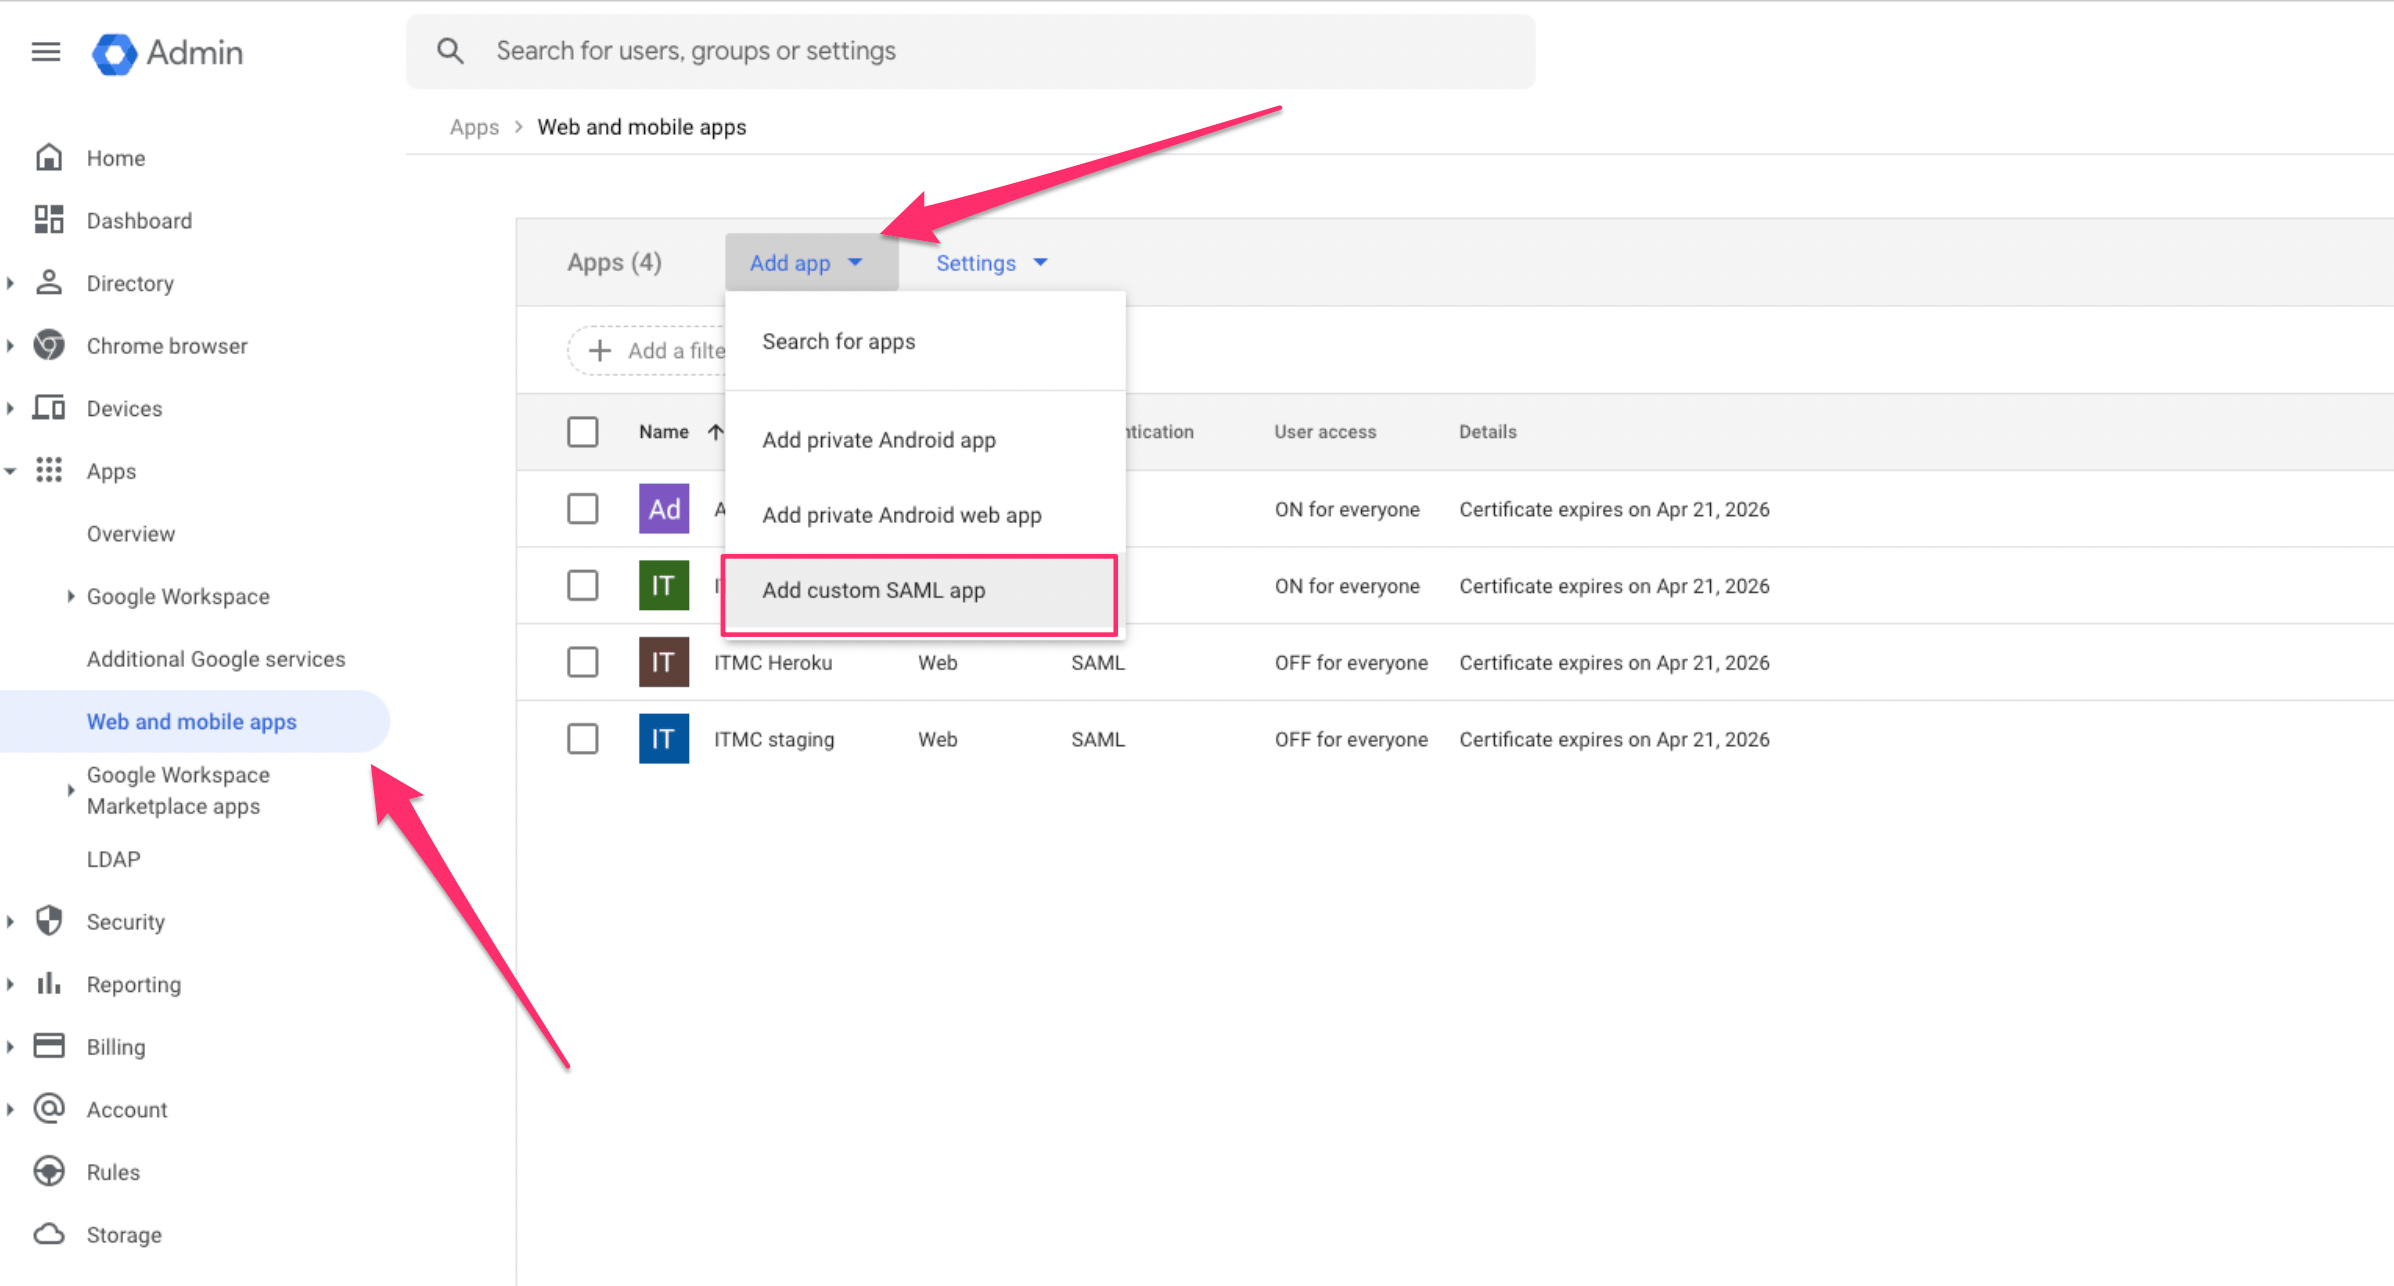The width and height of the screenshot is (2394, 1286).
Task: Click the Rules icon
Action: click(x=49, y=1171)
